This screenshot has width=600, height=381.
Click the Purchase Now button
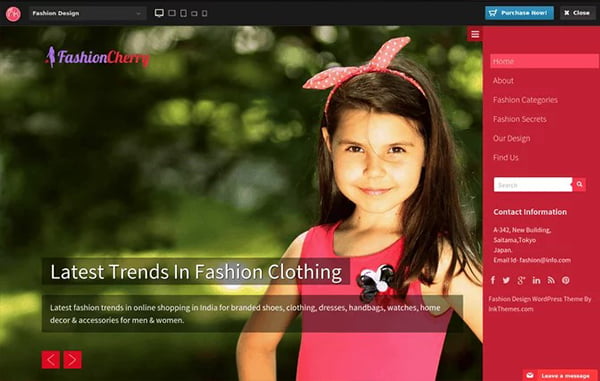click(519, 13)
